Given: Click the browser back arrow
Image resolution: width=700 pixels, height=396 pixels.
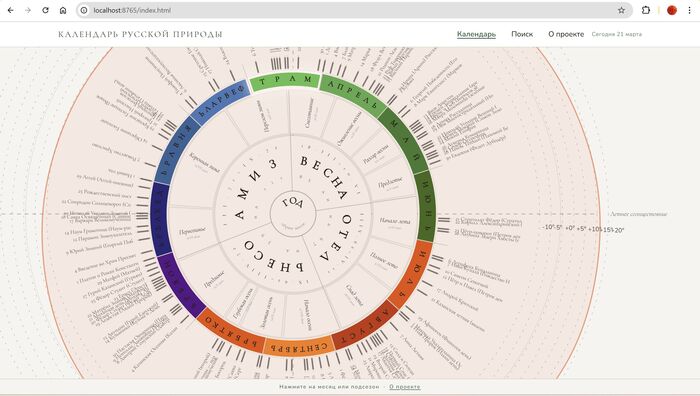Looking at the screenshot, I should [11, 10].
